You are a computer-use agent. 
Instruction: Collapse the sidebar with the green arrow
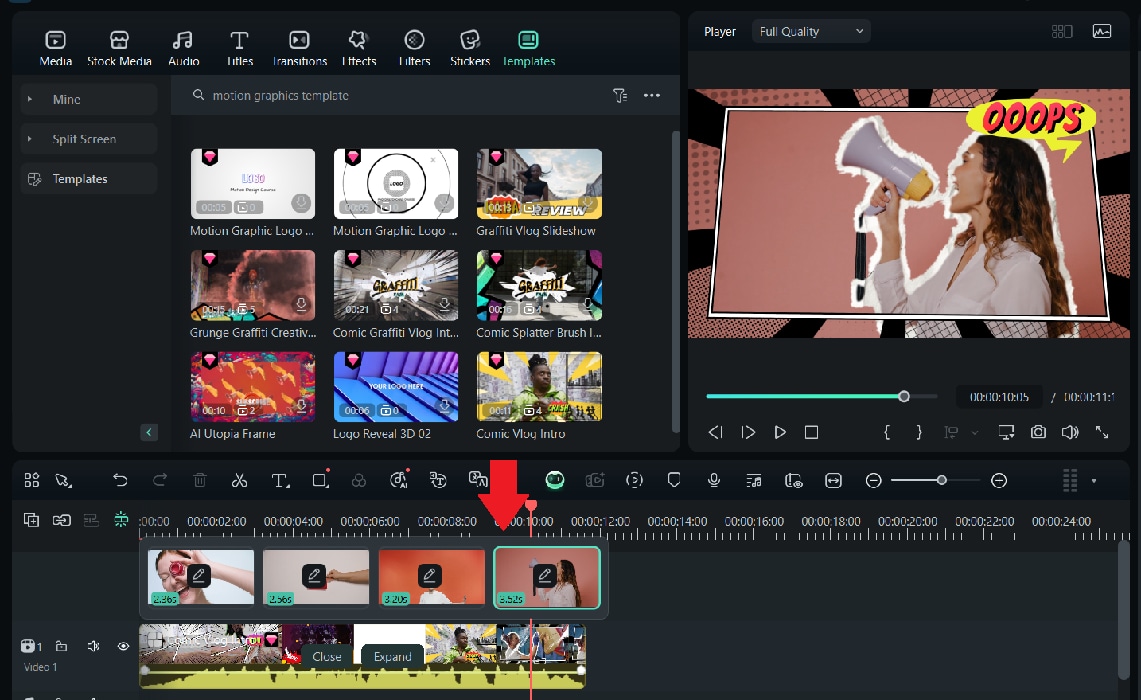coord(148,432)
